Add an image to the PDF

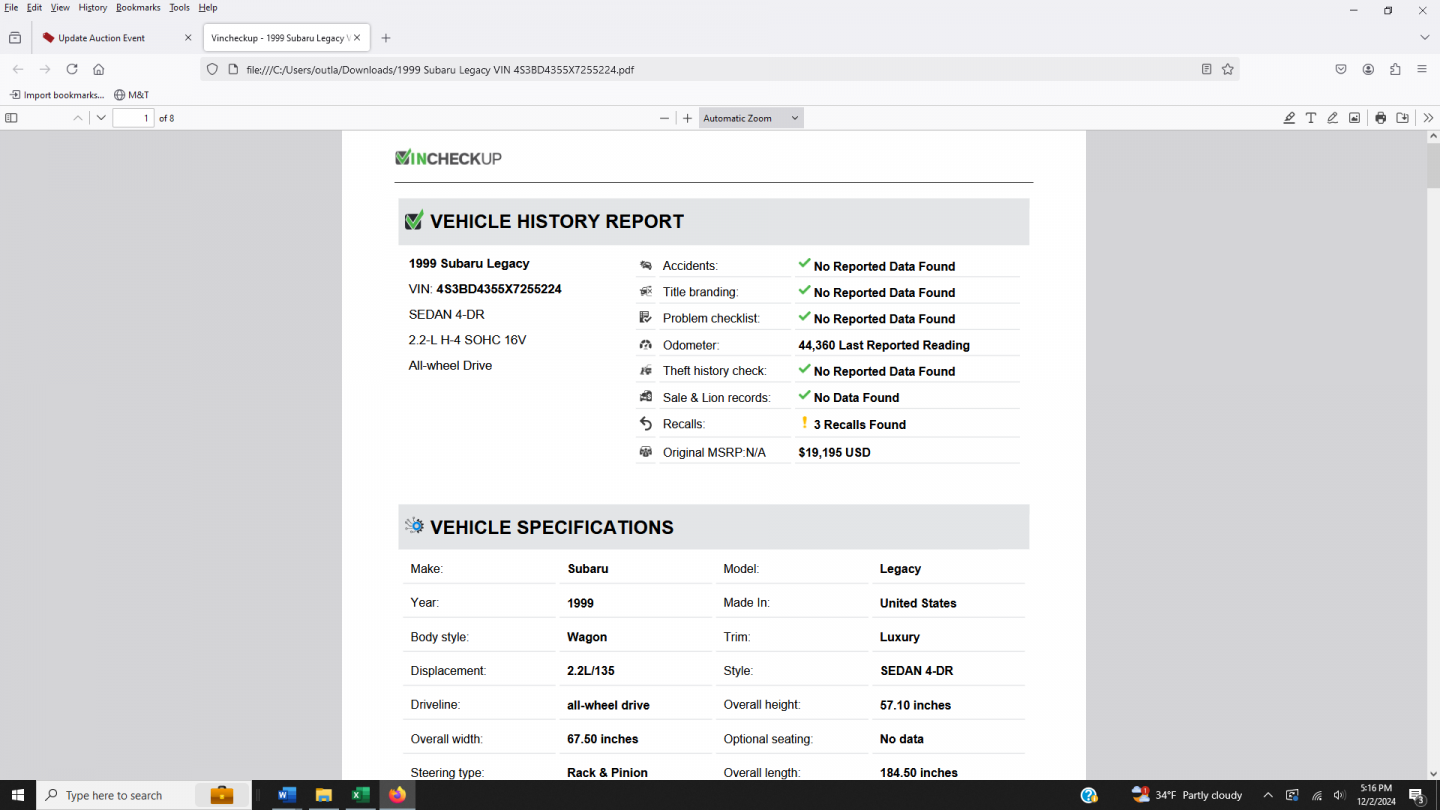click(x=1355, y=118)
